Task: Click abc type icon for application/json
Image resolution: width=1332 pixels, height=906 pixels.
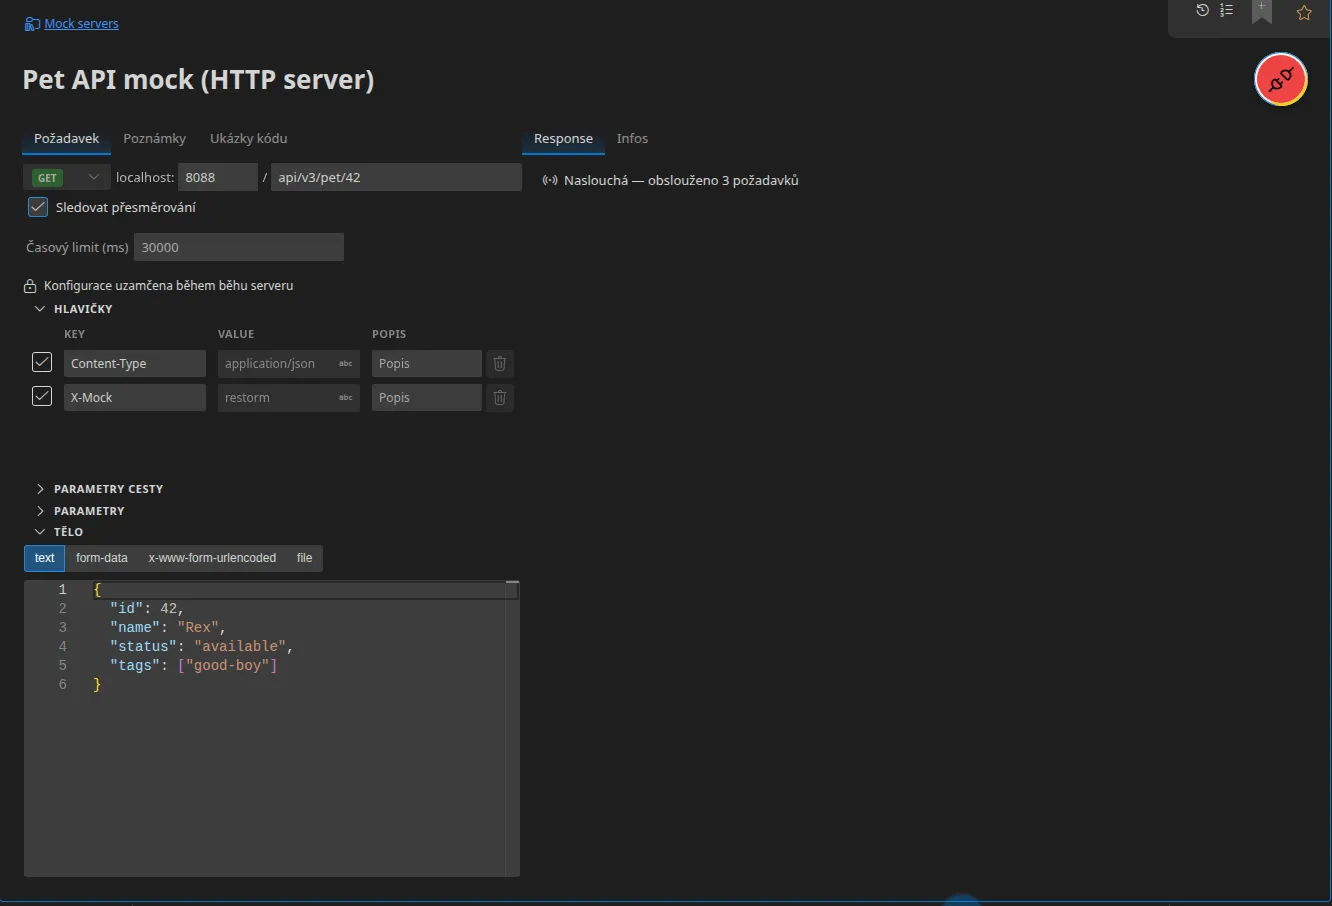Action: click(346, 364)
